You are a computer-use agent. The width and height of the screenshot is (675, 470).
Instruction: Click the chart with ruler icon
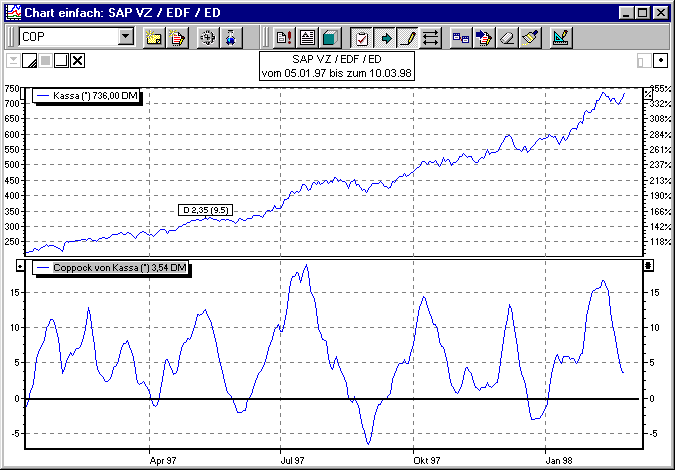(x=560, y=38)
